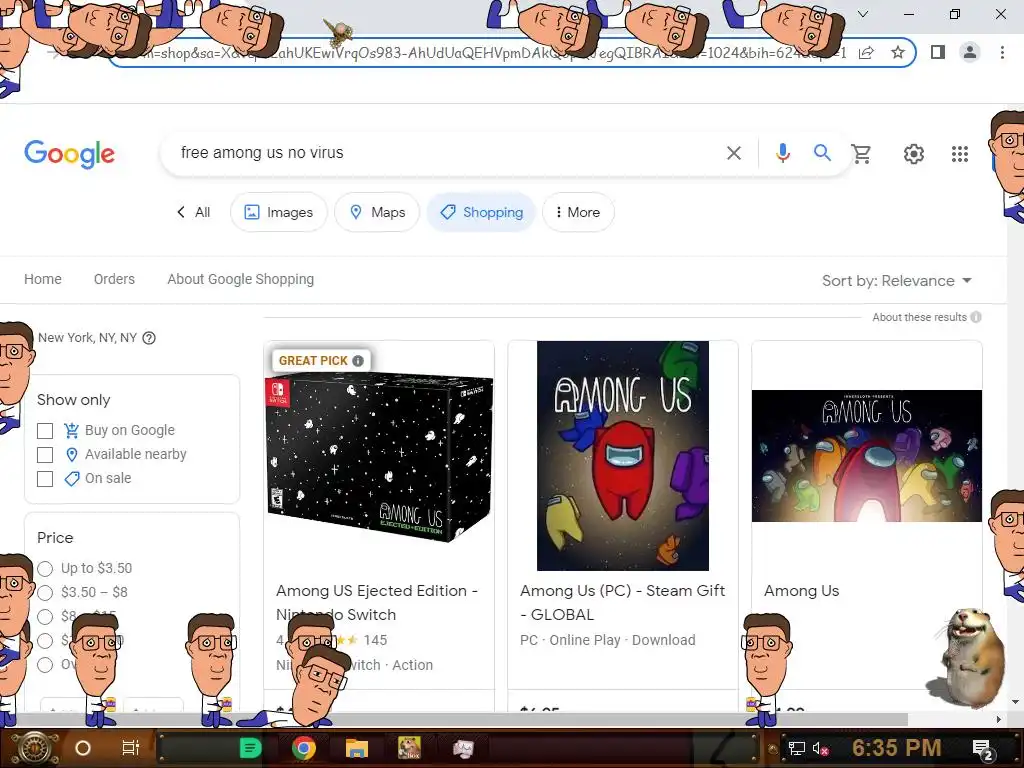This screenshot has width=1024, height=768.
Task: Select the Up to $3.50 price option
Action: tap(45, 569)
